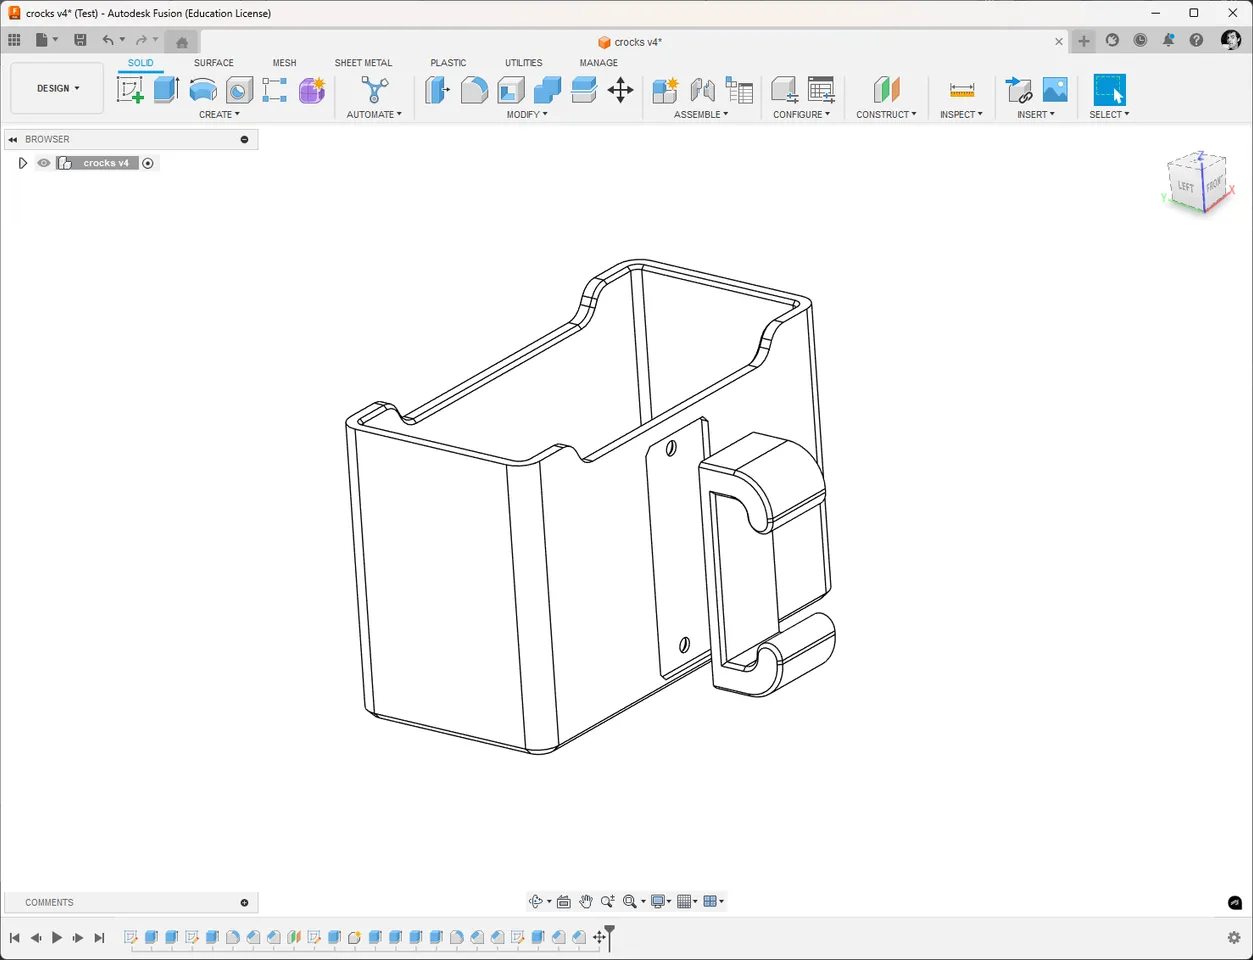
Task: Open the File menu dropdown
Action: pos(46,40)
